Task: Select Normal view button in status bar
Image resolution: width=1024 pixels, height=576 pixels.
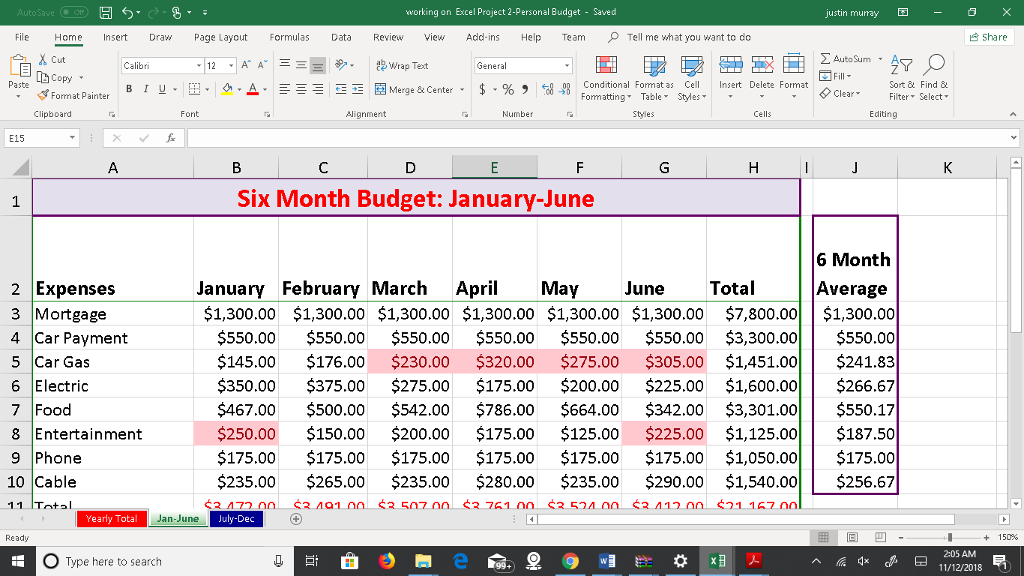Action: (x=824, y=537)
